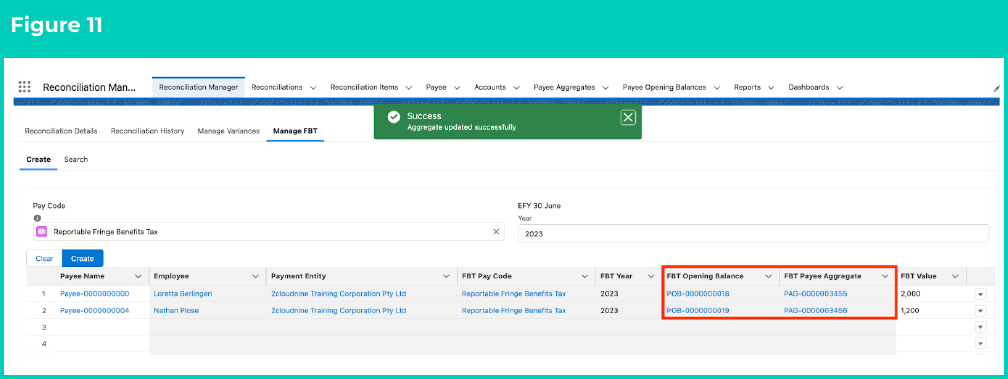Open the Payee Aggregates tab
1008x379 pixels.
point(564,87)
